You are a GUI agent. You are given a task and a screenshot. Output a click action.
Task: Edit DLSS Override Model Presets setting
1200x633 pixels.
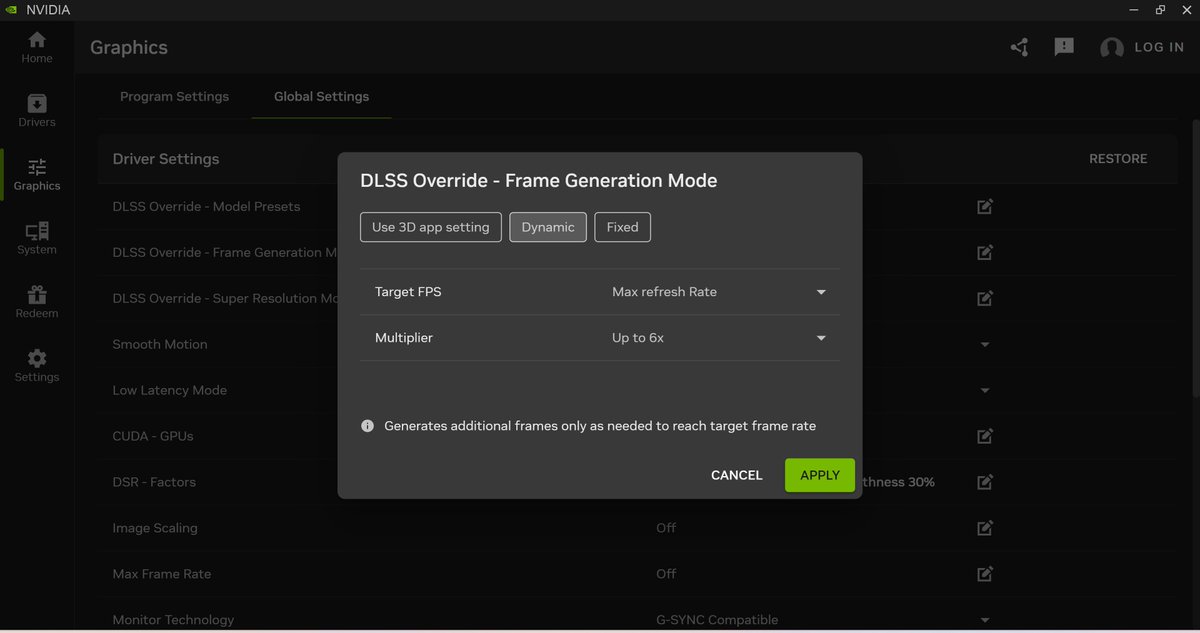985,206
